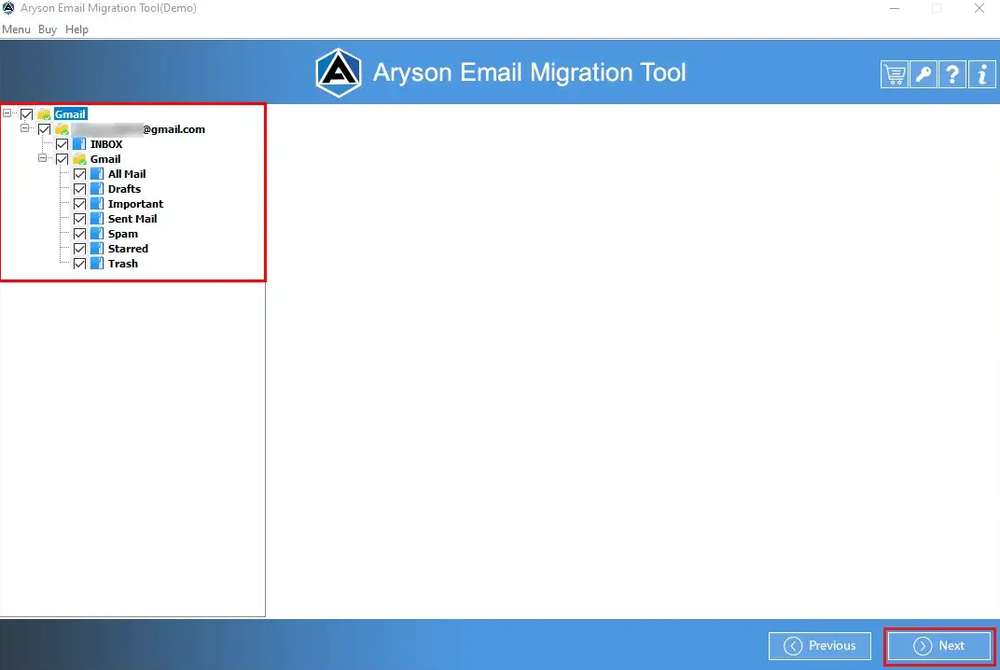Collapse the root Gmail tree node

[7, 113]
